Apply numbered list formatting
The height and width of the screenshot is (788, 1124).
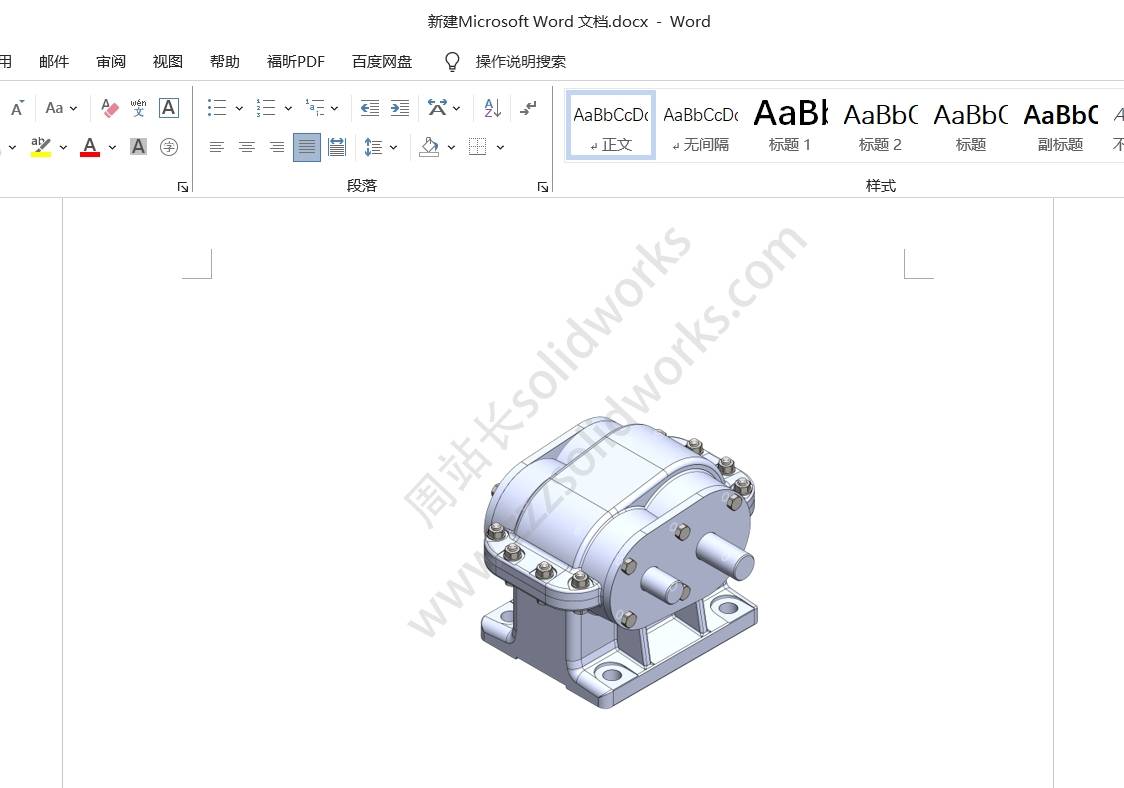[264, 108]
